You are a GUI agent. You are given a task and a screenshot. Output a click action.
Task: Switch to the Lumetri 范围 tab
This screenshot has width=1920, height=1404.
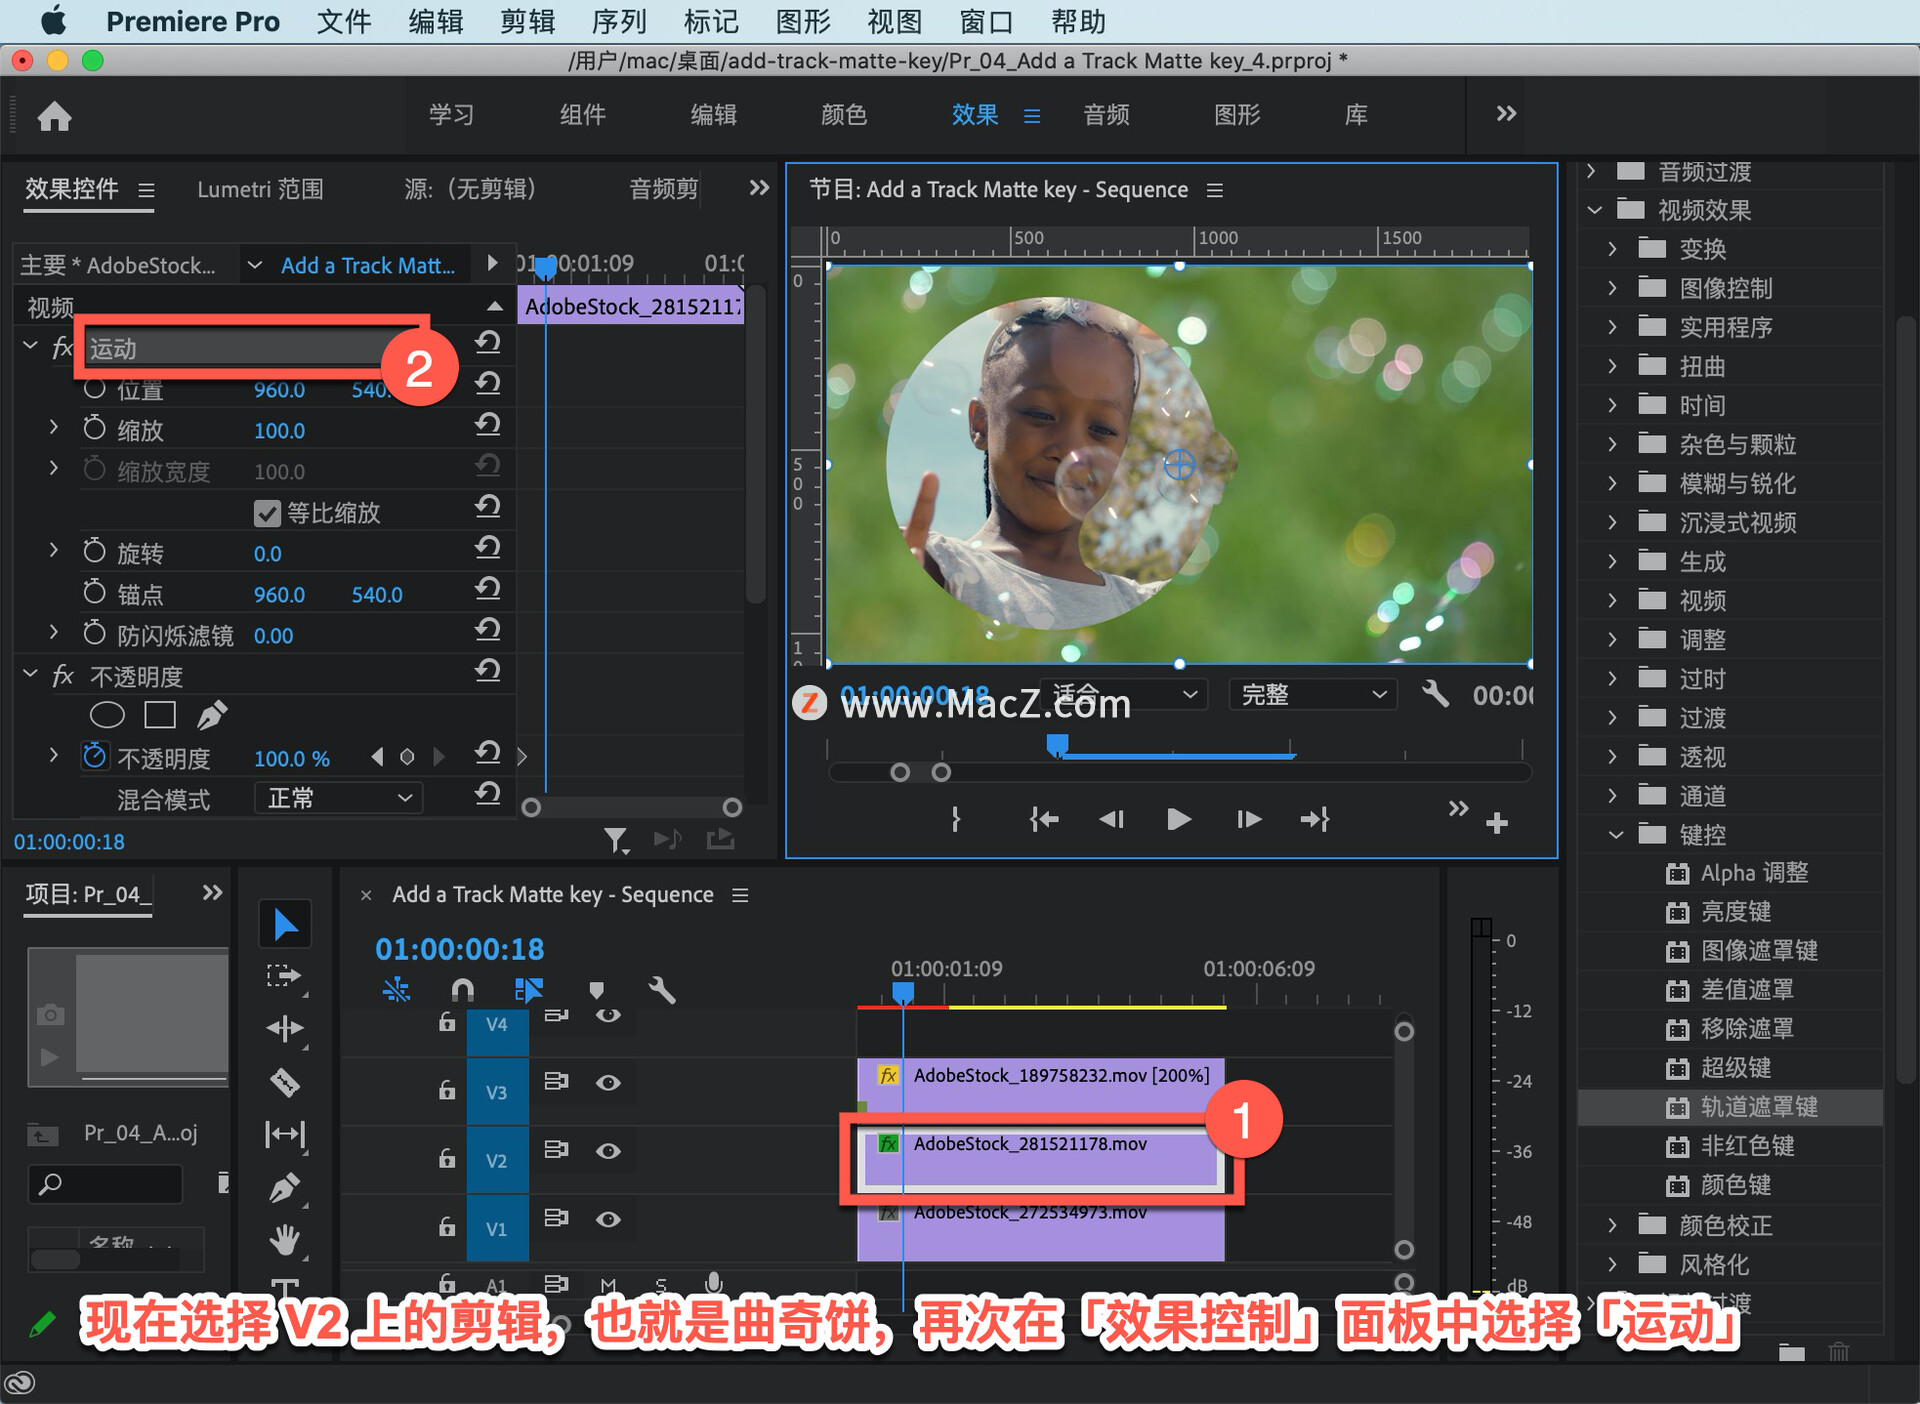260,189
